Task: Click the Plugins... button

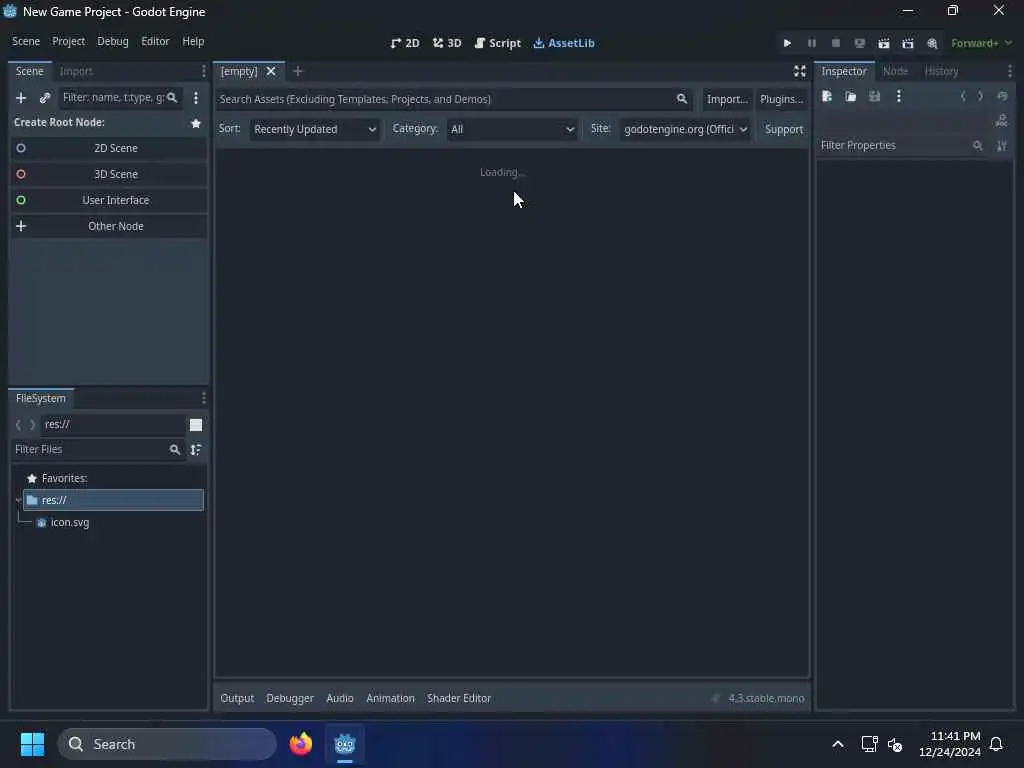Action: pos(782,99)
